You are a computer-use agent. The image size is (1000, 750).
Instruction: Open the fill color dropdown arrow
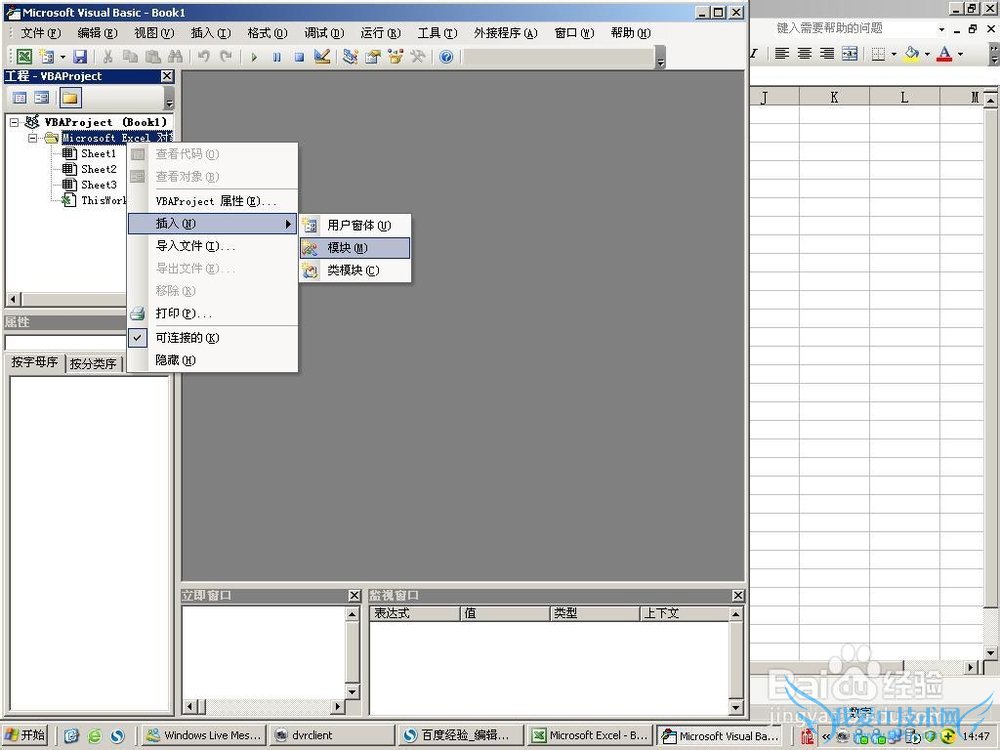pyautogui.click(x=927, y=54)
